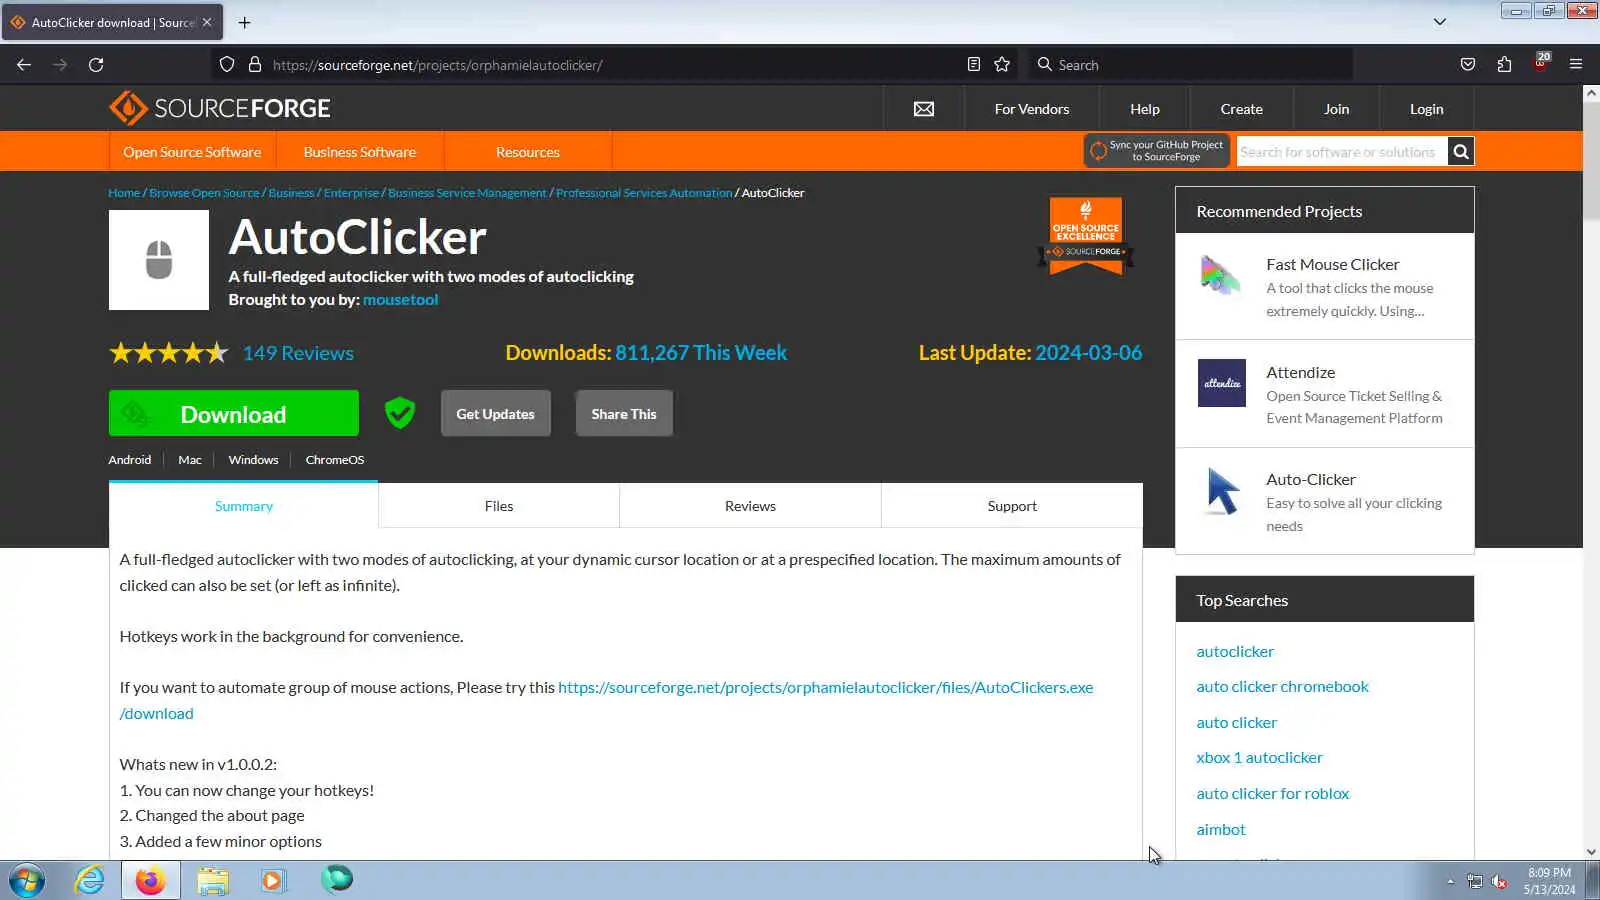This screenshot has width=1600, height=900.
Task: Click the green Download button
Action: (x=234, y=413)
